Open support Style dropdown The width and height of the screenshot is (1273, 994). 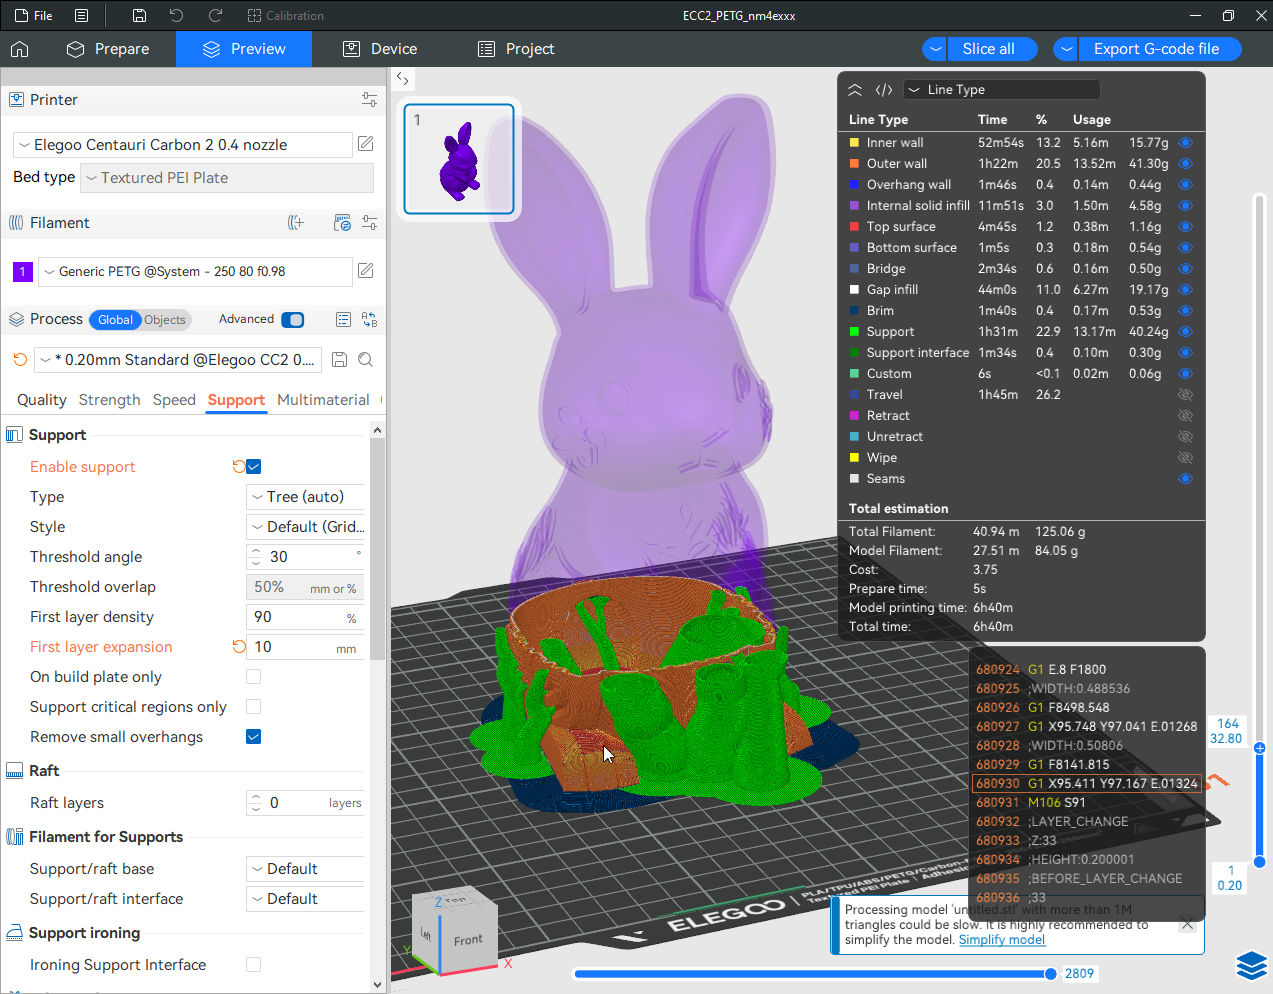[305, 527]
